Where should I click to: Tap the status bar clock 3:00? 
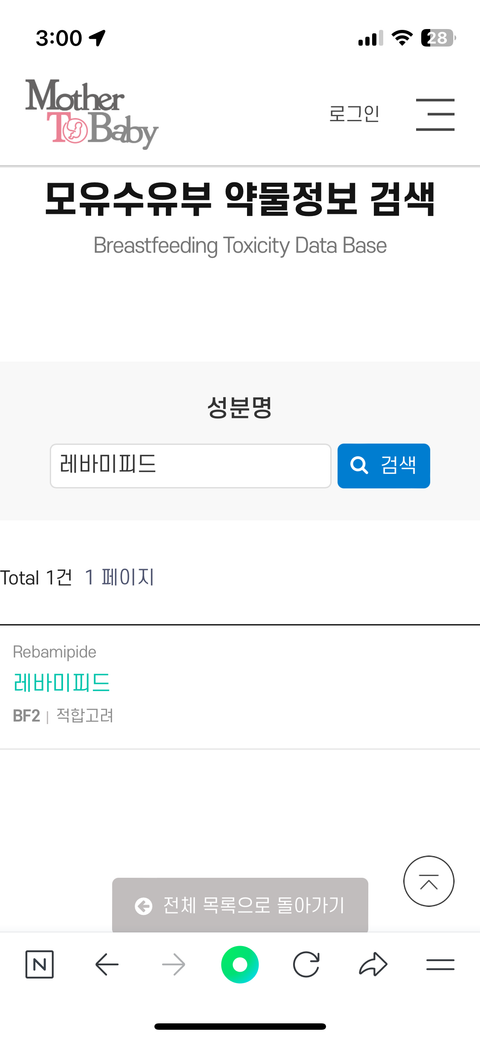[x=59, y=38]
